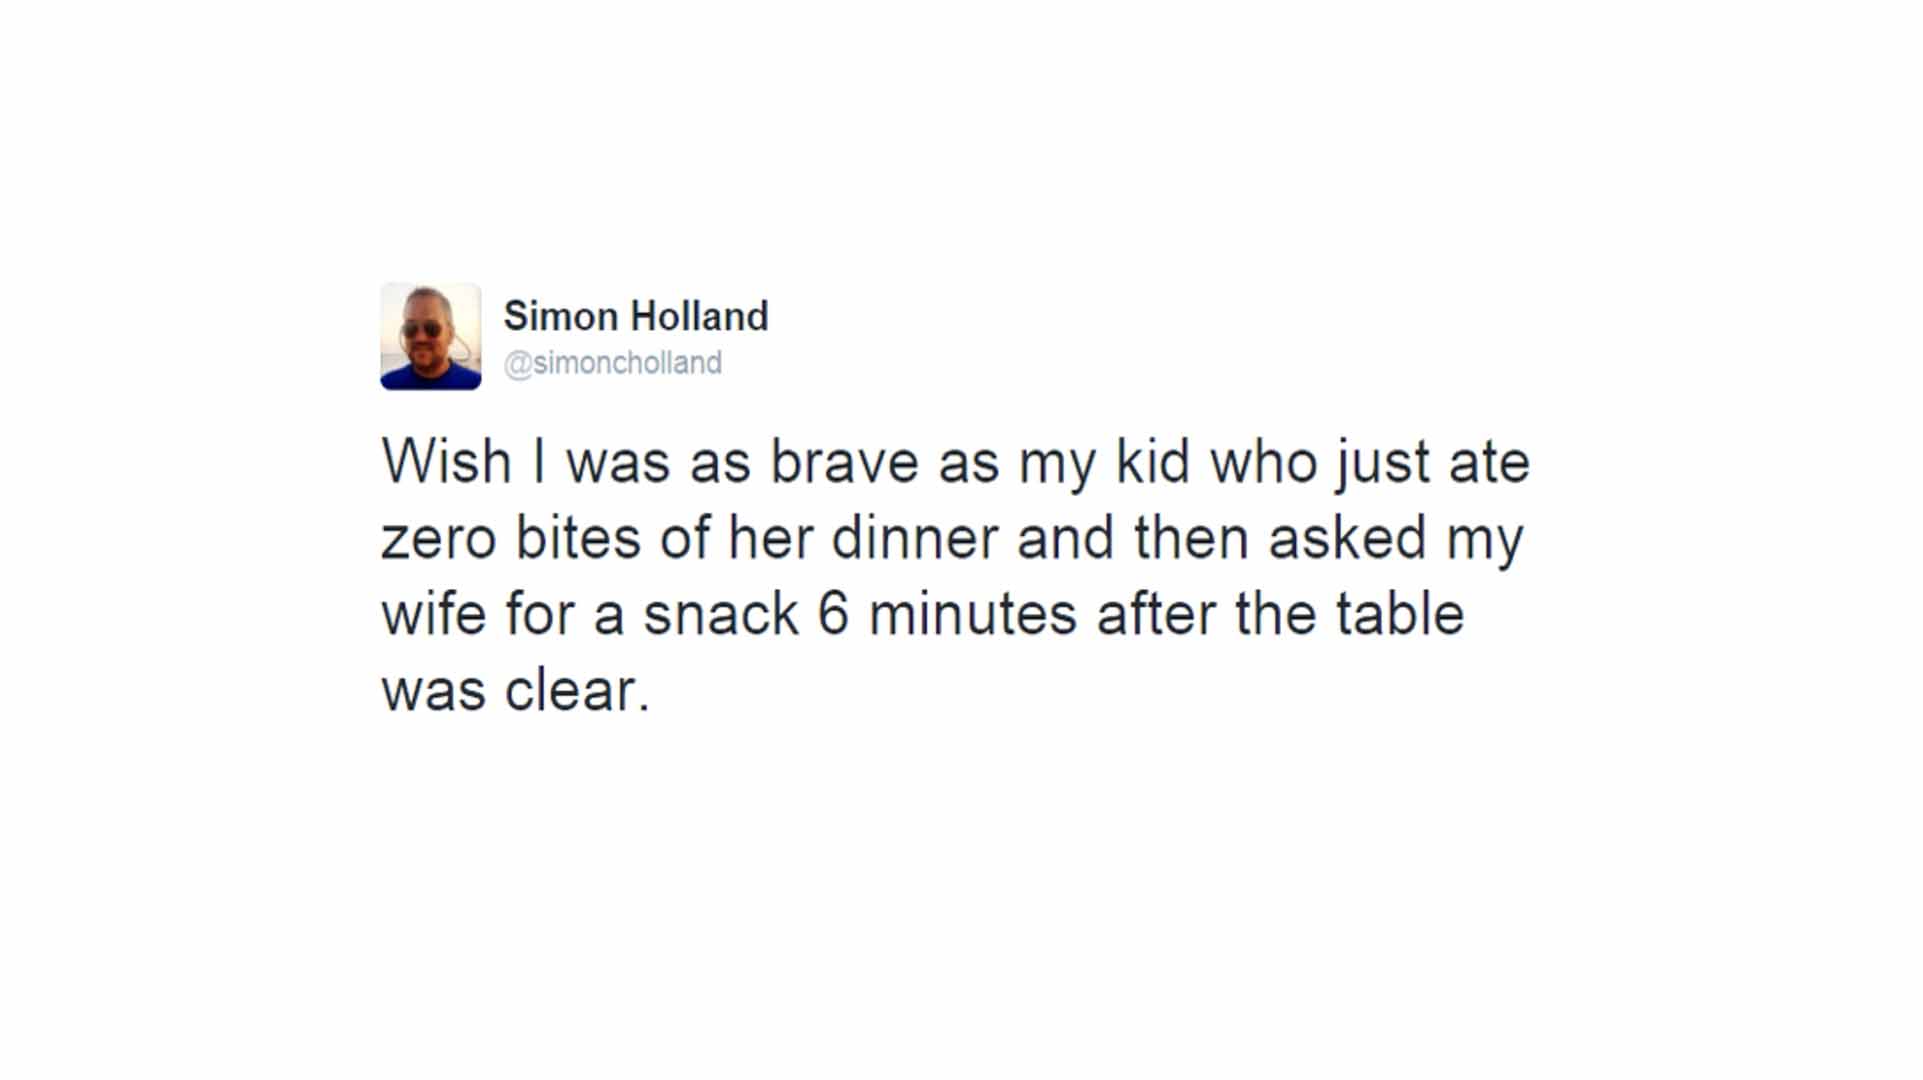The width and height of the screenshot is (1923, 1080).
Task: Click the Simon Holland display name
Action: click(x=636, y=316)
